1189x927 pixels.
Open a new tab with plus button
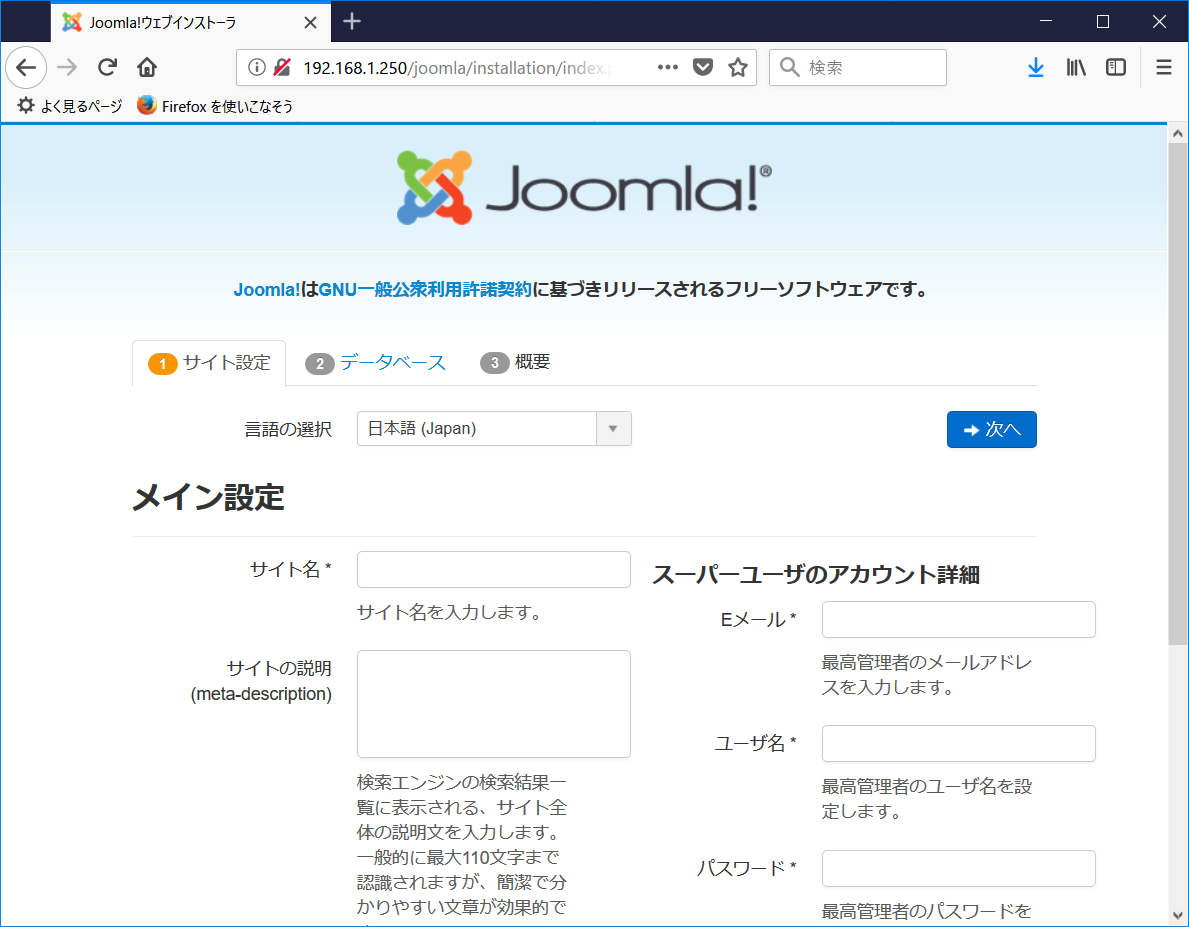click(352, 21)
